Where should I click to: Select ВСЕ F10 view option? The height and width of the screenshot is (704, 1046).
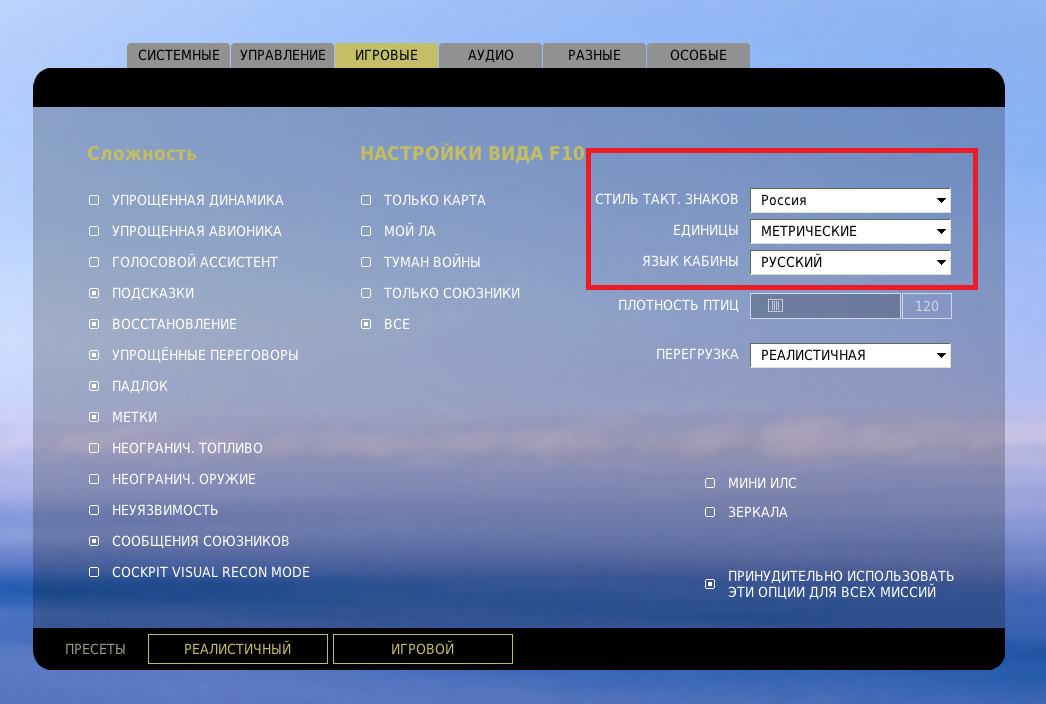pyautogui.click(x=366, y=324)
